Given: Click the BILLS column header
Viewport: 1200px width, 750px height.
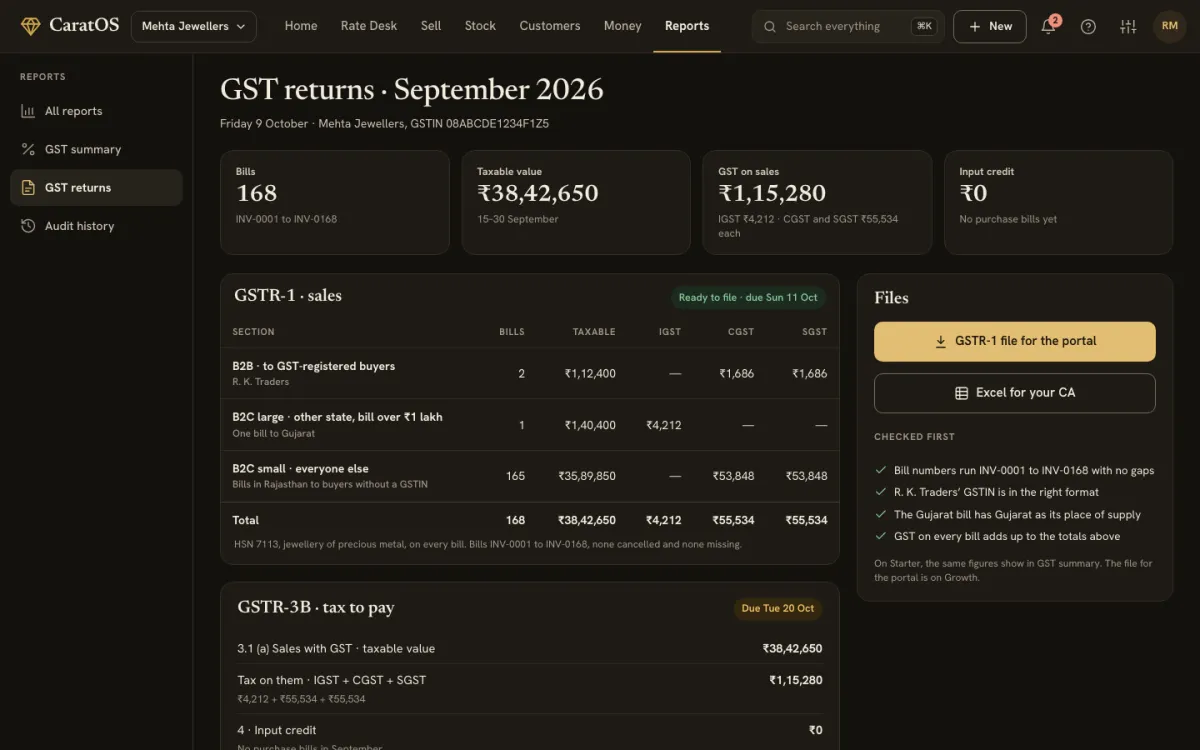Looking at the screenshot, I should pos(512,332).
